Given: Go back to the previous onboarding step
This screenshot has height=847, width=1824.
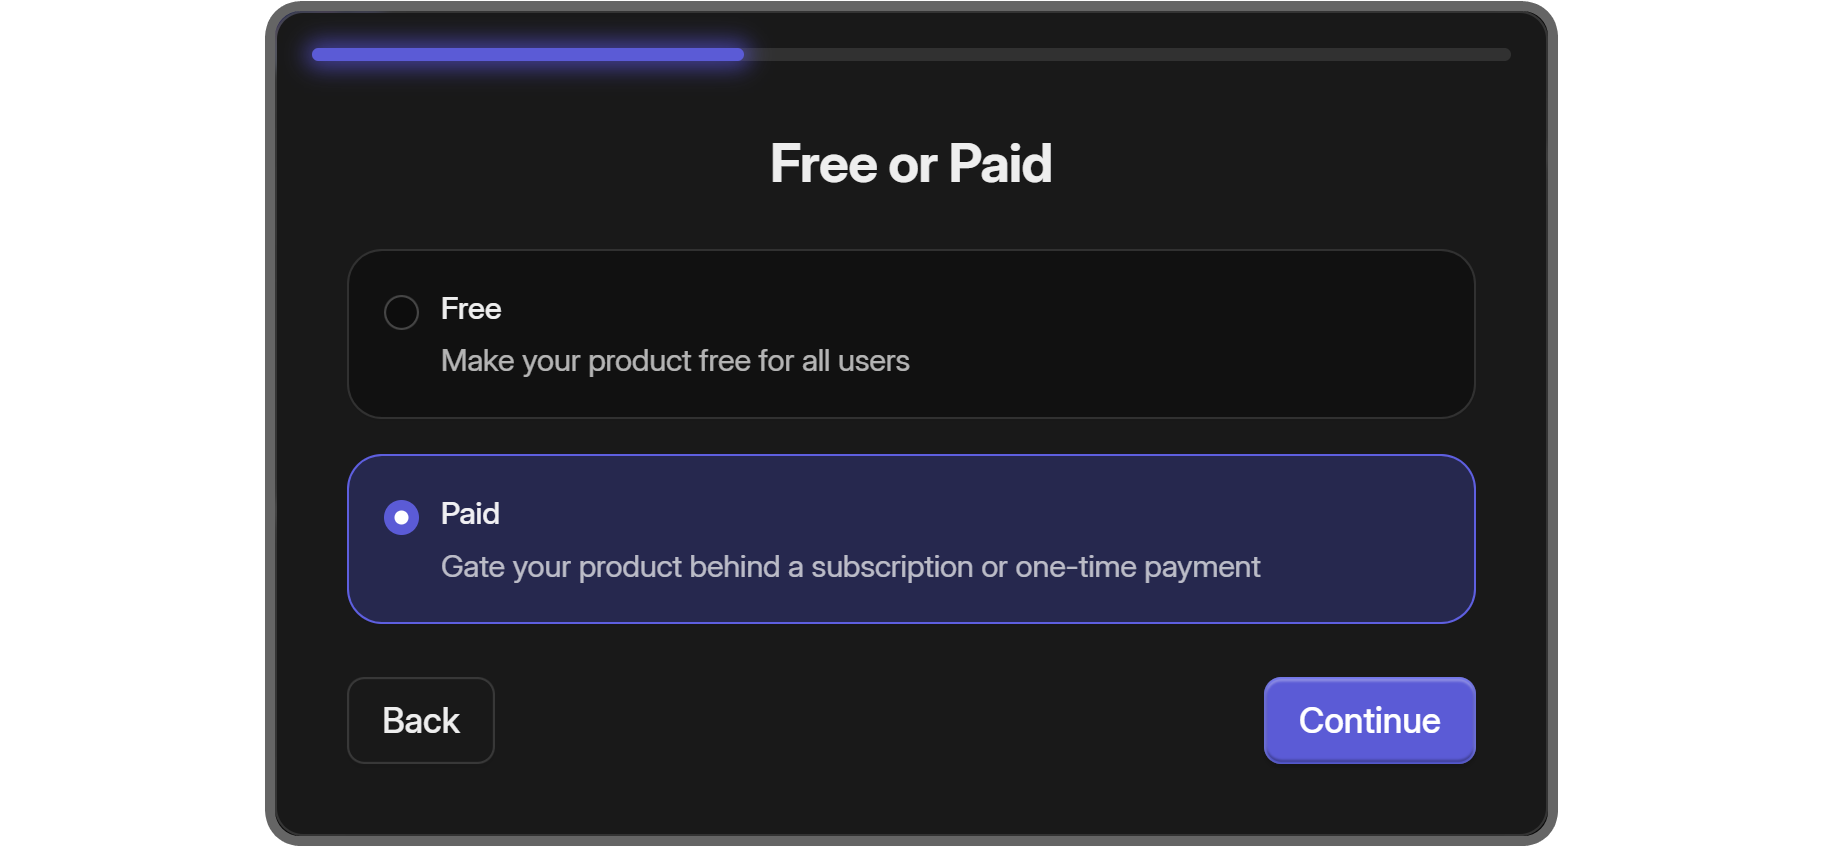Looking at the screenshot, I should (420, 720).
